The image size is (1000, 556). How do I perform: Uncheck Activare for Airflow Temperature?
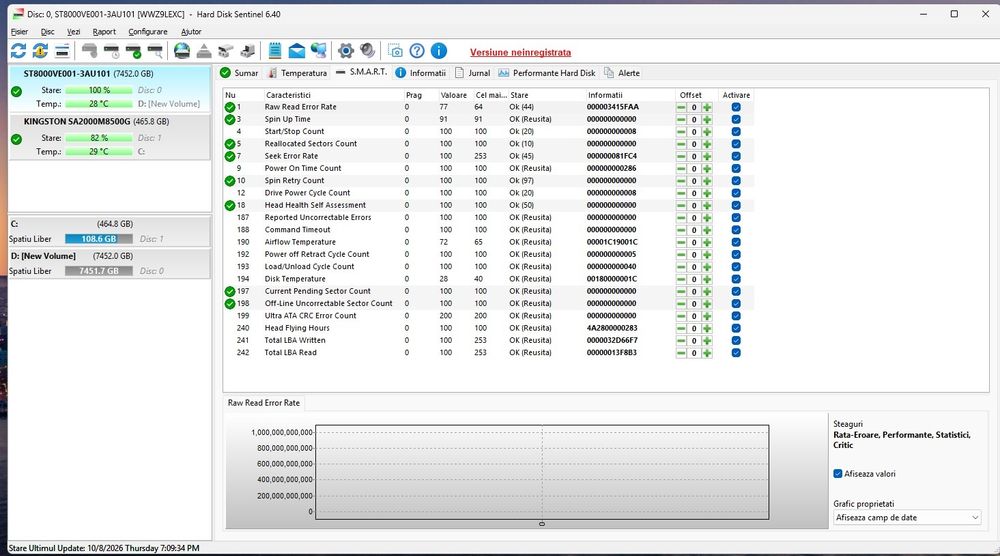coord(736,242)
